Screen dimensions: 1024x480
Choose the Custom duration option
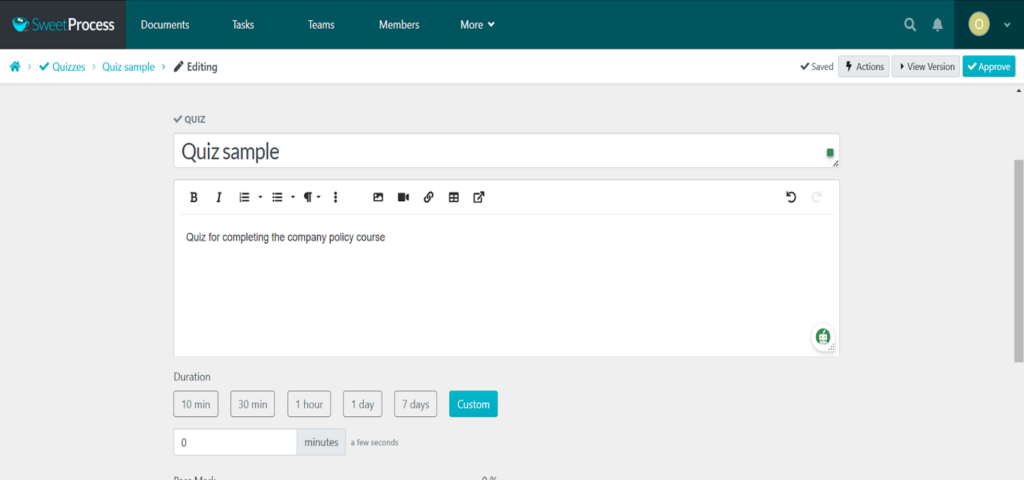473,404
